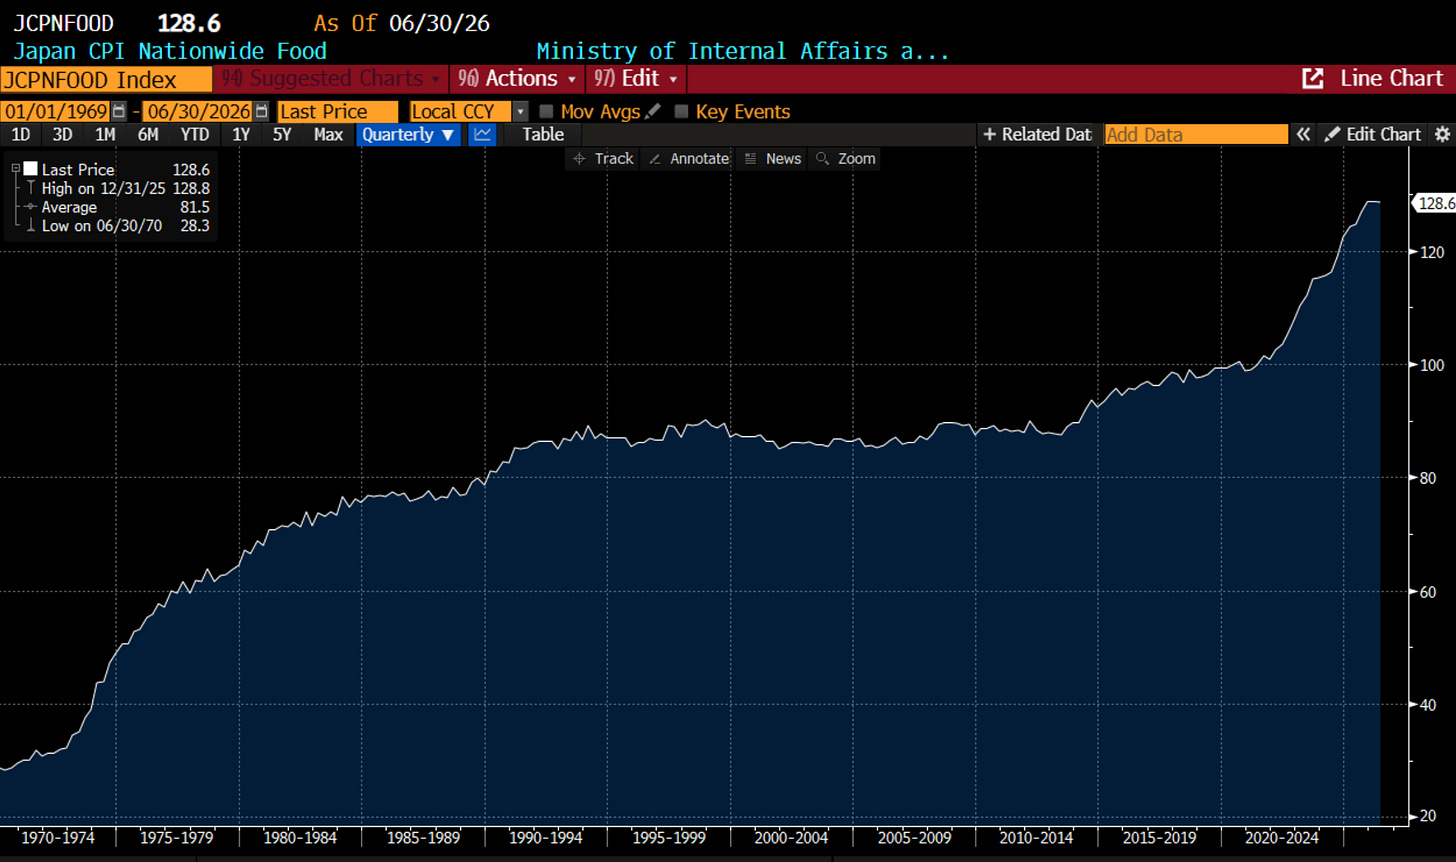Select the Max time range
The width and height of the screenshot is (1456, 862).
pyautogui.click(x=328, y=135)
